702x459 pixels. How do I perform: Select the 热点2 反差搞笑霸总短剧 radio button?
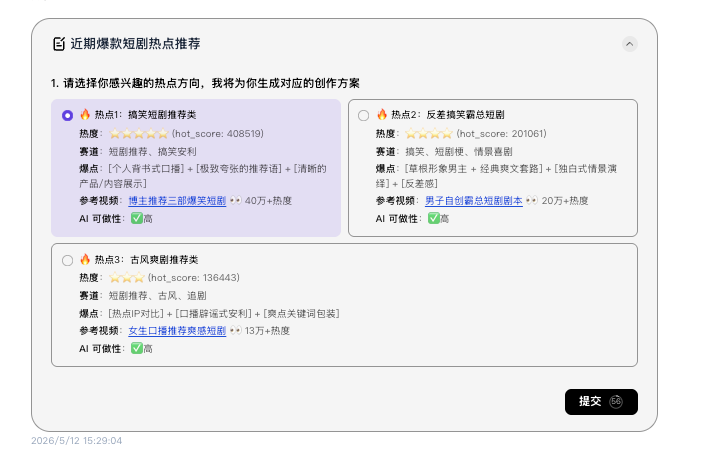(x=364, y=116)
